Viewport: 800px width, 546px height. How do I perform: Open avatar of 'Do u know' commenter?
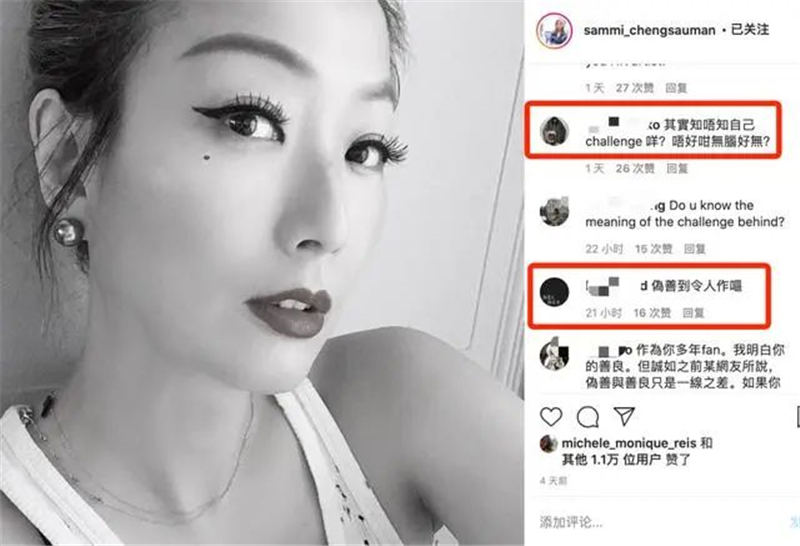555,211
